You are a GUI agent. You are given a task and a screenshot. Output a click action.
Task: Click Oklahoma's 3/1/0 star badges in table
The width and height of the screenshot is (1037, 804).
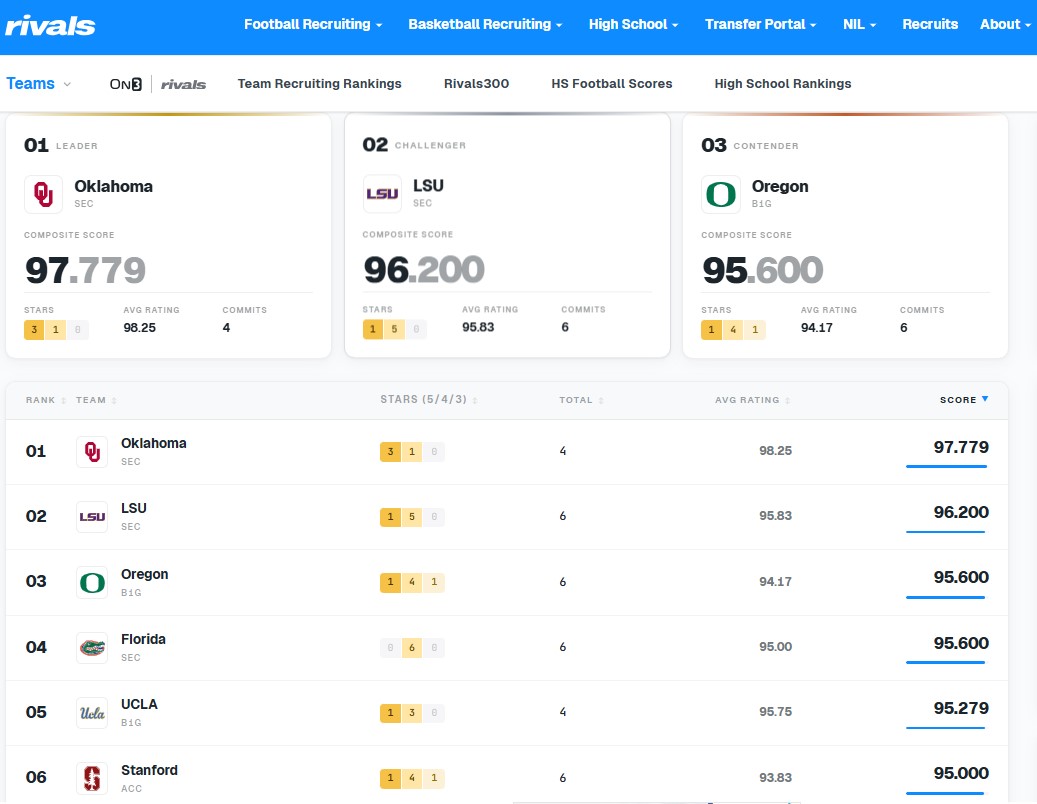[412, 452]
